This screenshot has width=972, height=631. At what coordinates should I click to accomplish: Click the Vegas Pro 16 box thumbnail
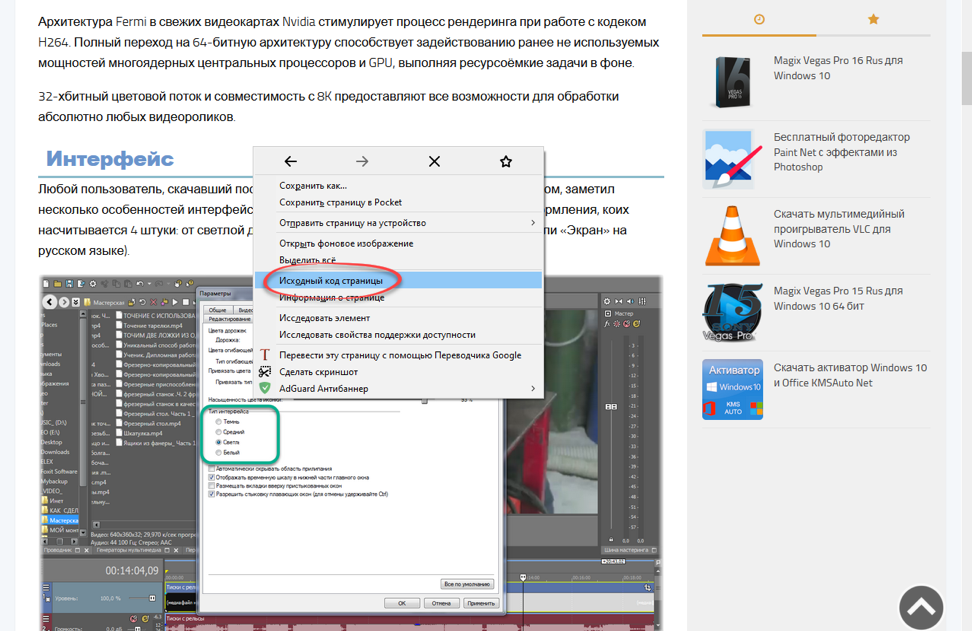pyautogui.click(x=732, y=82)
